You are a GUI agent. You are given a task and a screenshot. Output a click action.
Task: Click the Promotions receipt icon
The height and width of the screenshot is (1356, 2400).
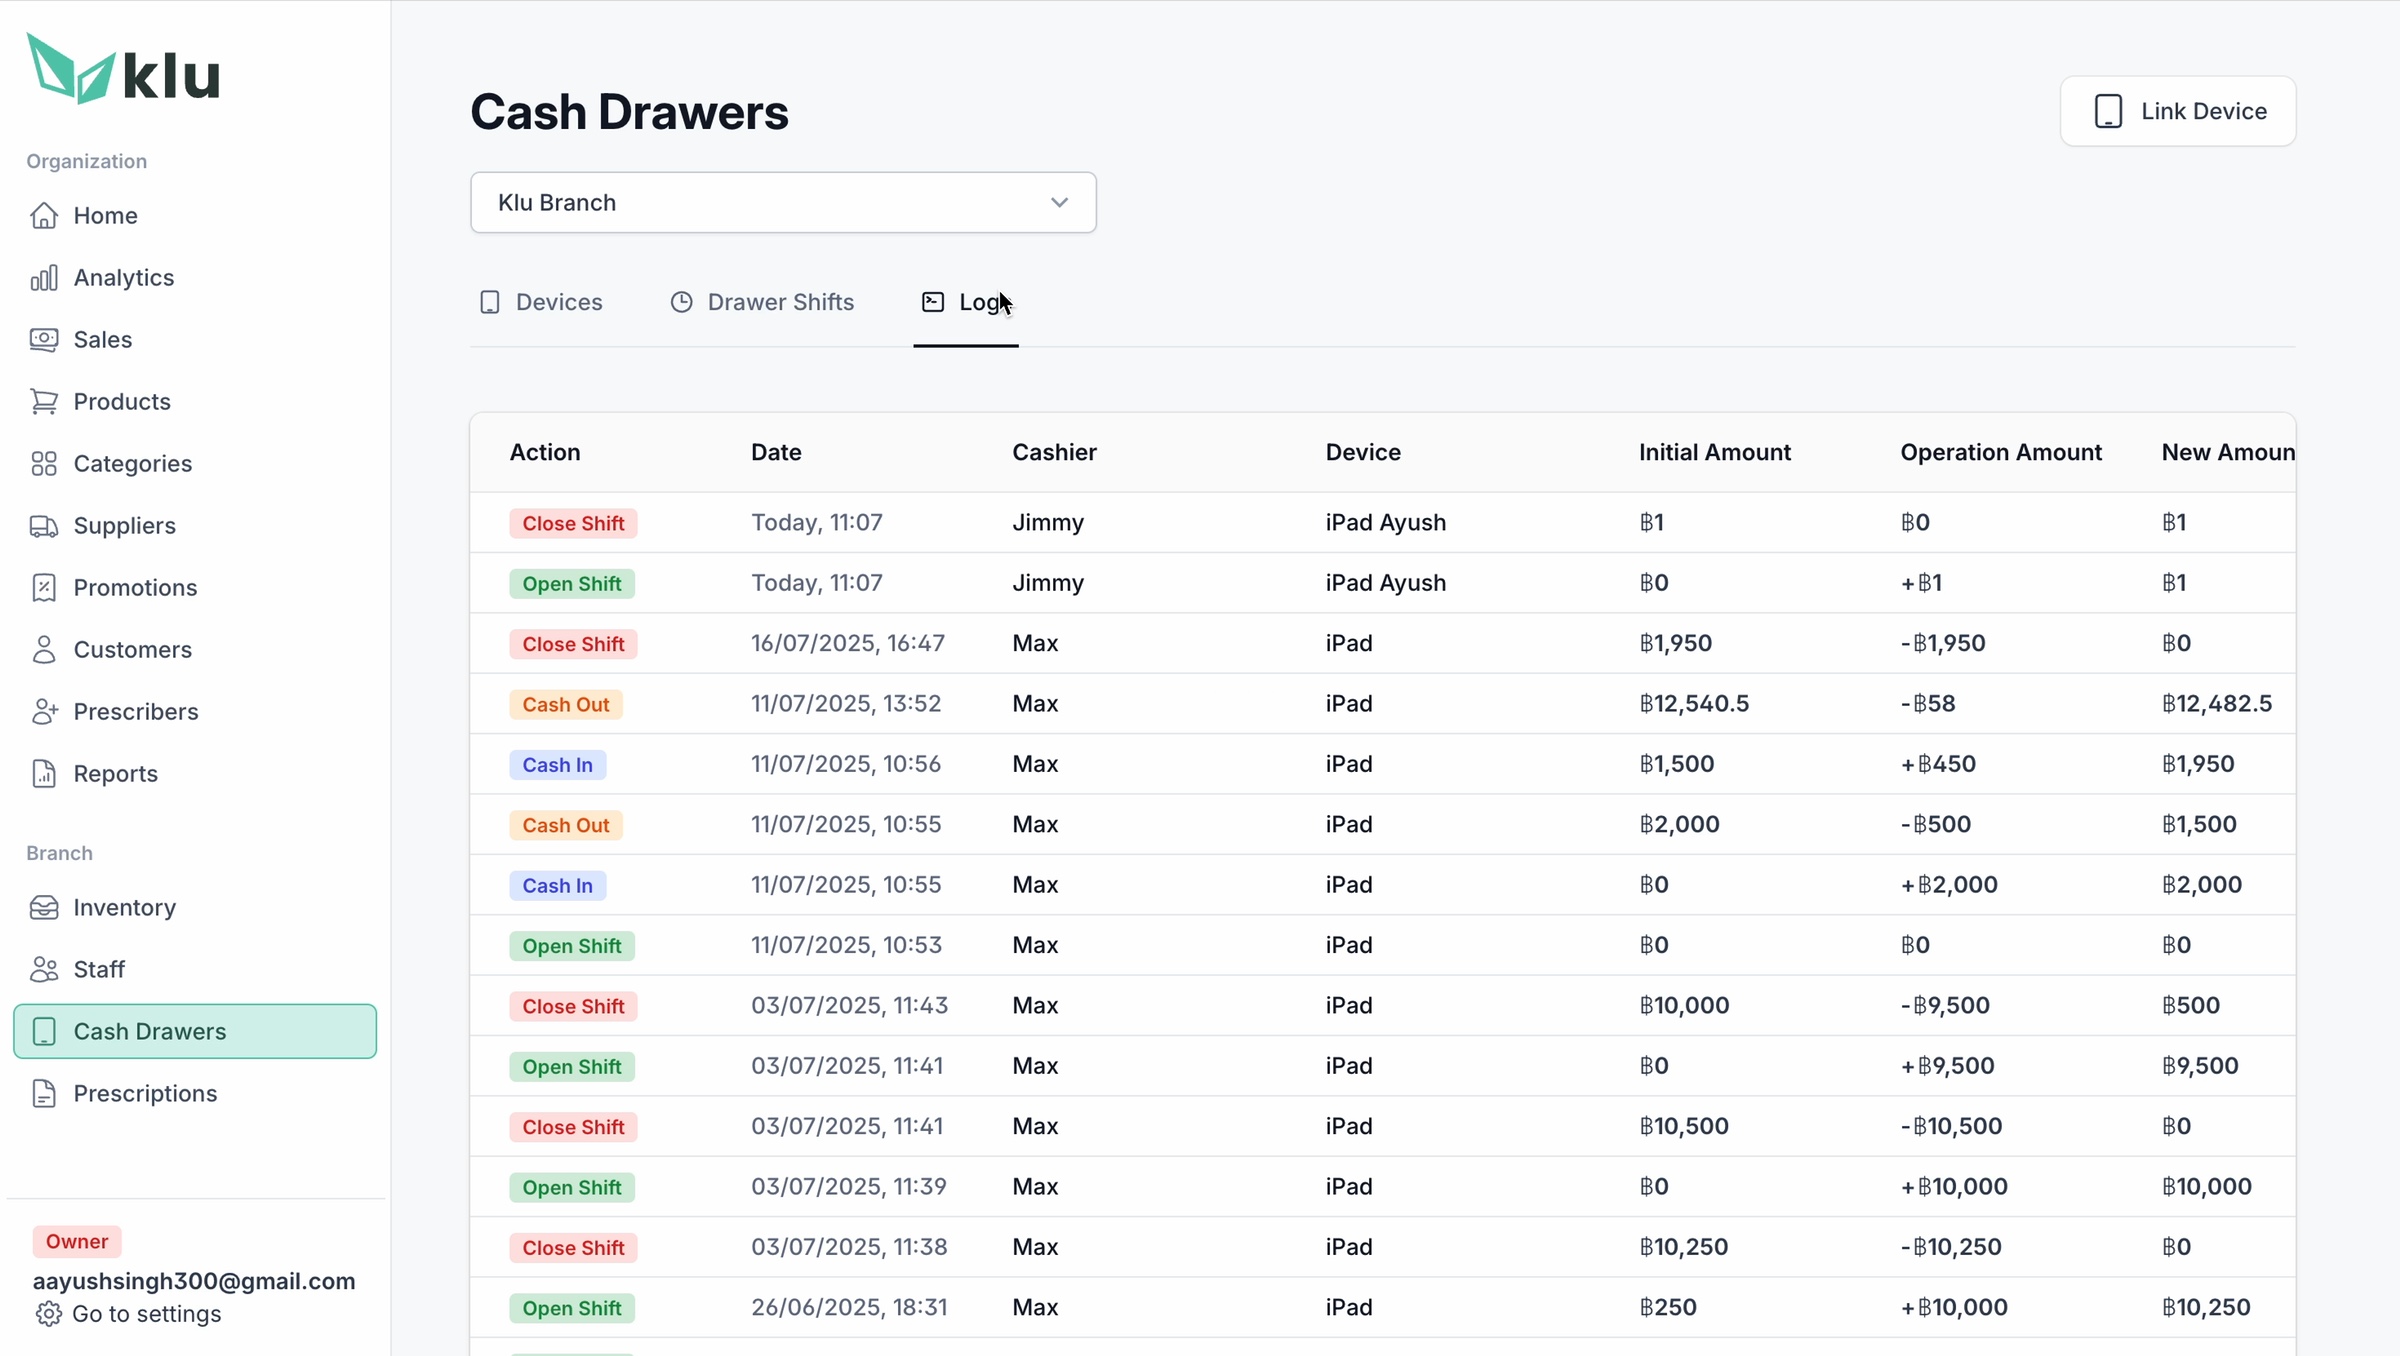(x=44, y=587)
